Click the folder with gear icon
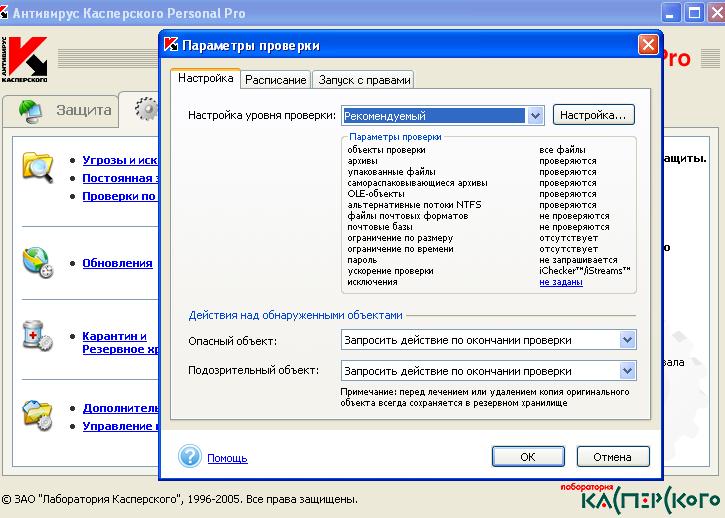 [x=38, y=414]
